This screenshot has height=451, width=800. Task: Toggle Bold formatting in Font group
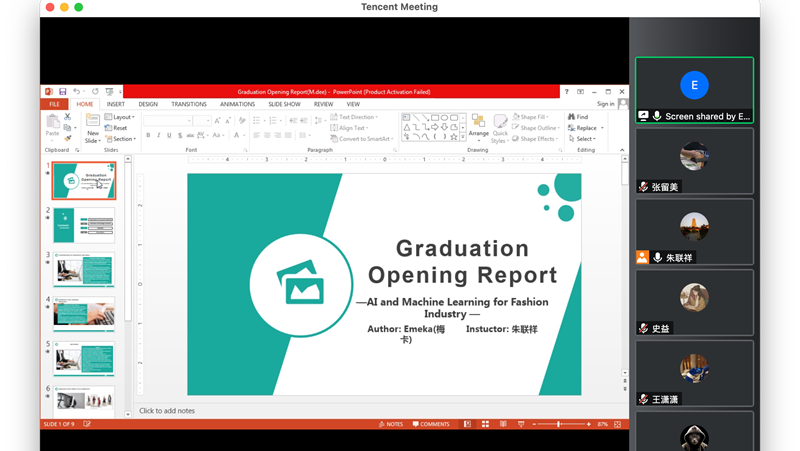click(x=148, y=135)
